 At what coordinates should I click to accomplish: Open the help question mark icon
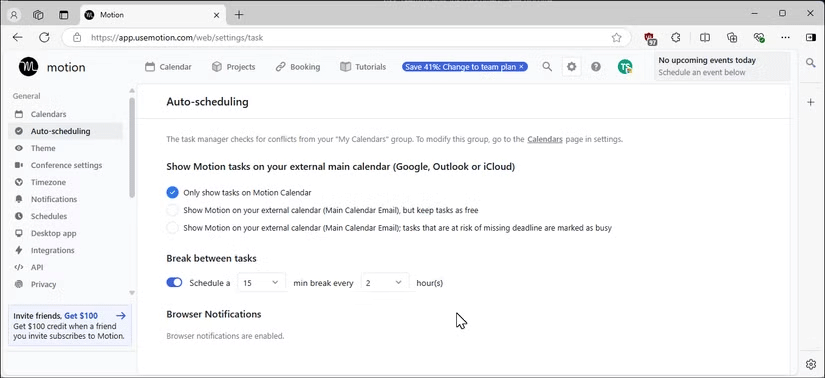[x=596, y=67]
